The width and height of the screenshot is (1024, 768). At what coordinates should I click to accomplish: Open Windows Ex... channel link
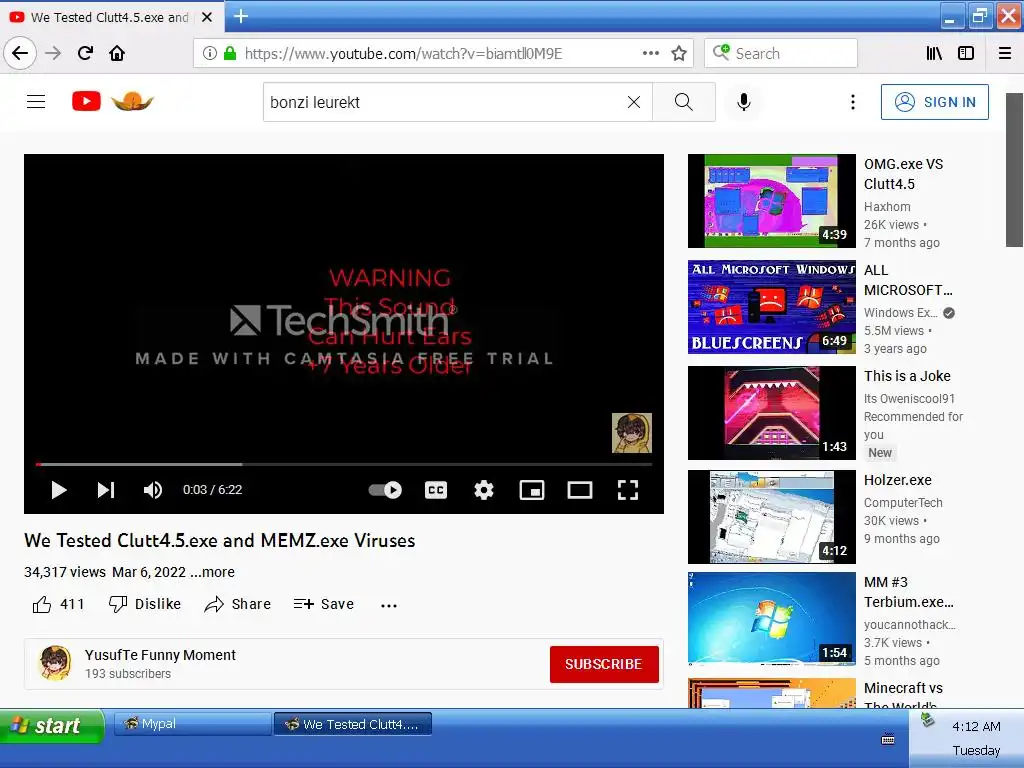[901, 313]
